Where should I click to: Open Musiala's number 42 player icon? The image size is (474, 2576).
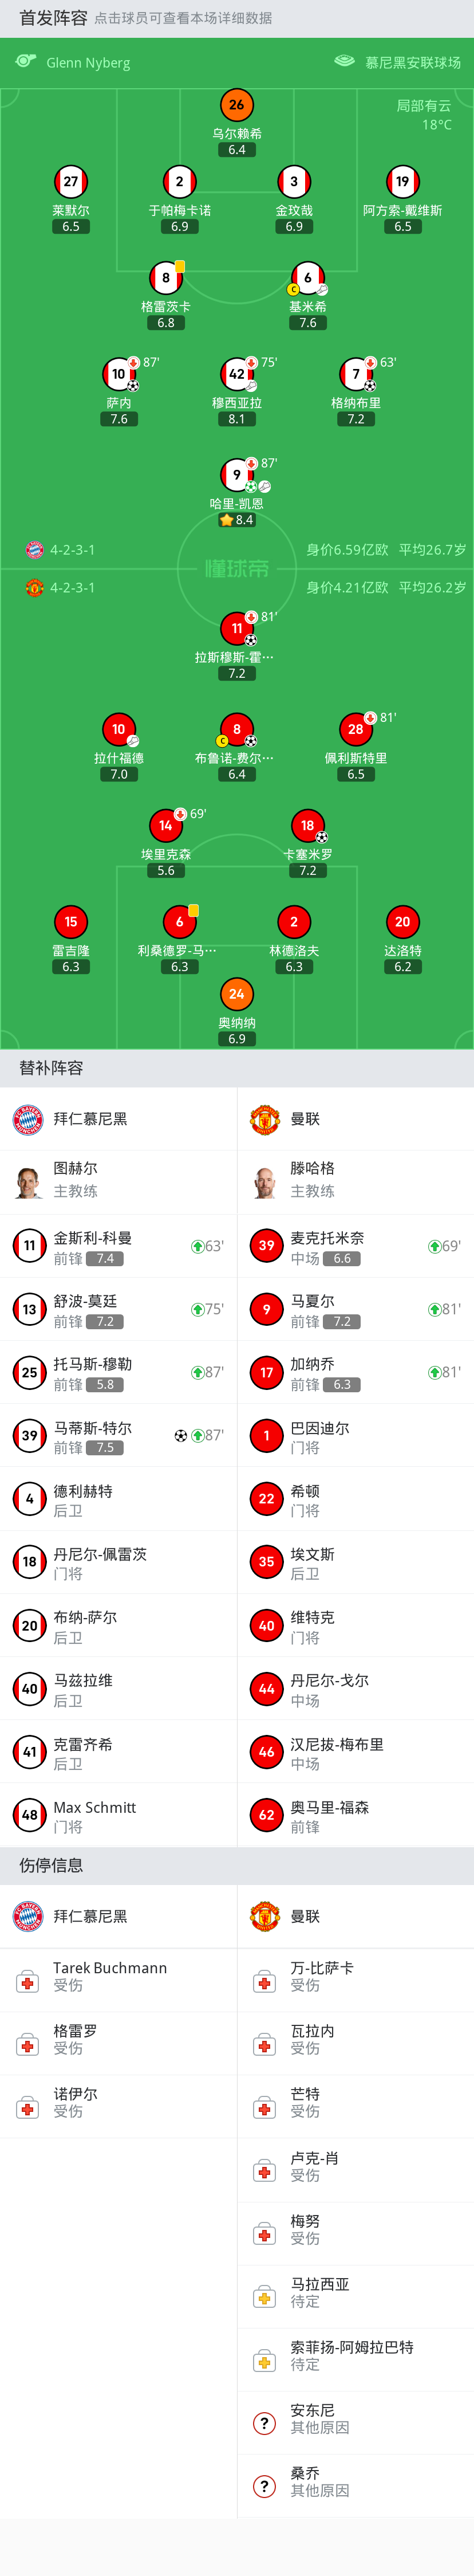(x=237, y=374)
